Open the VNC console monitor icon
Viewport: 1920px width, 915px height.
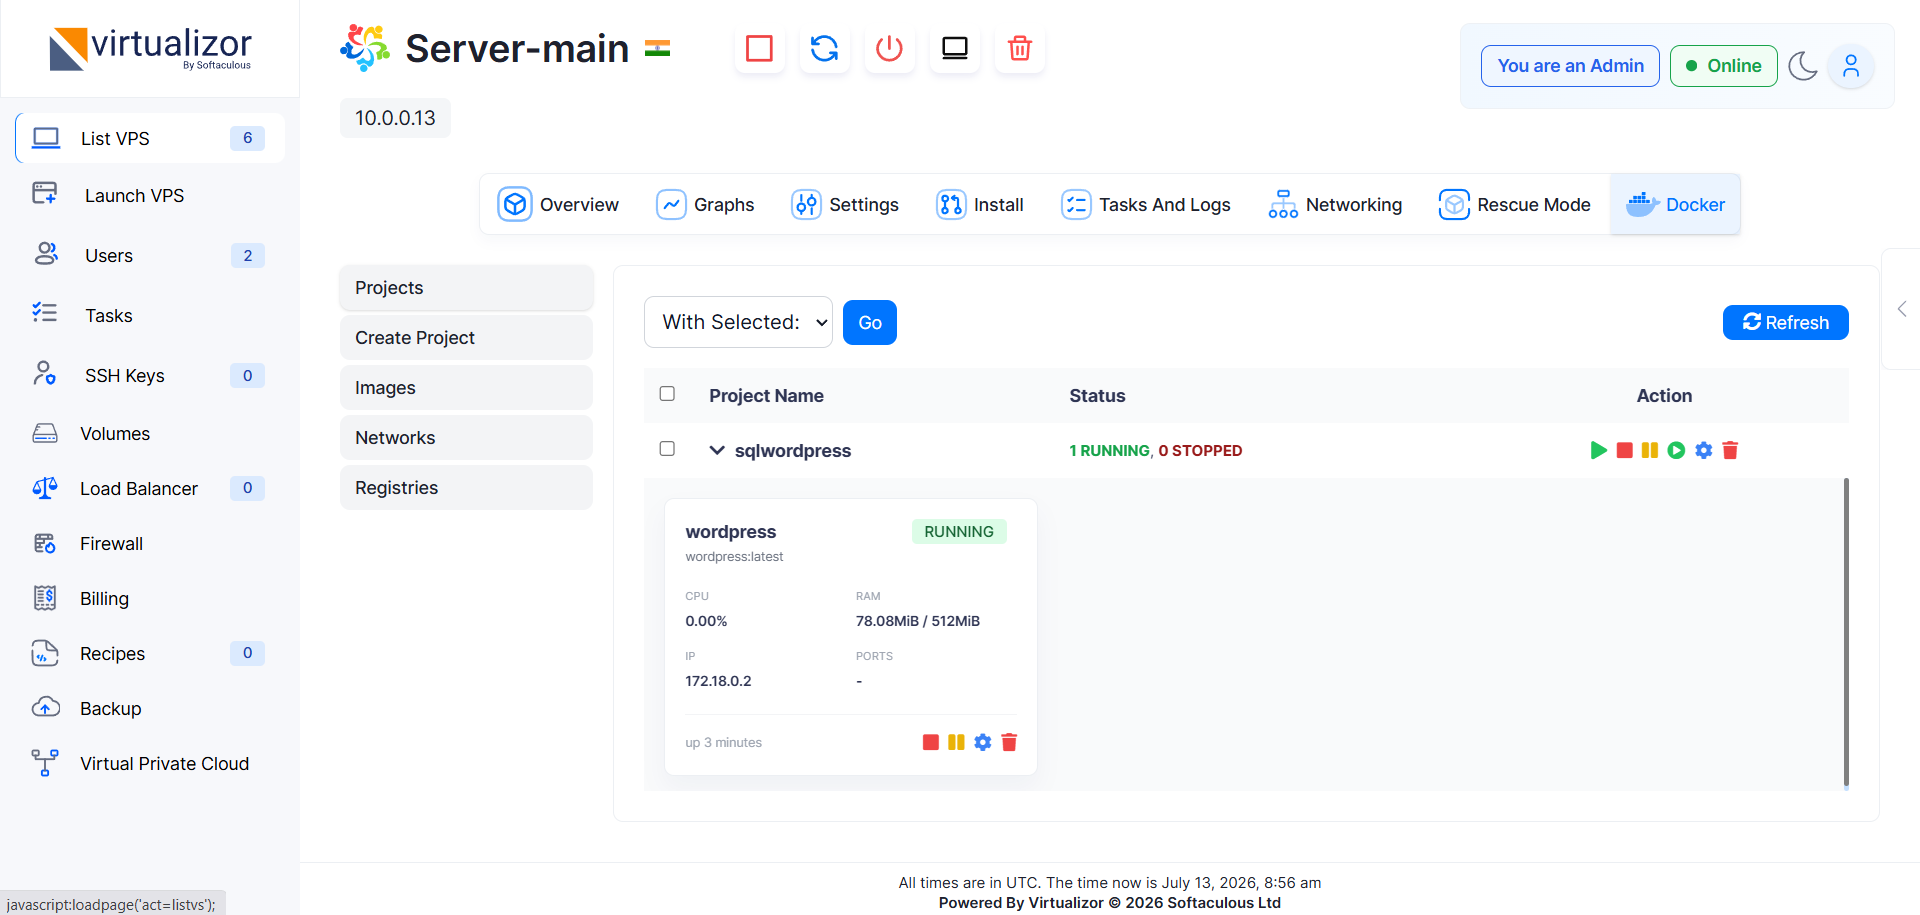(955, 48)
